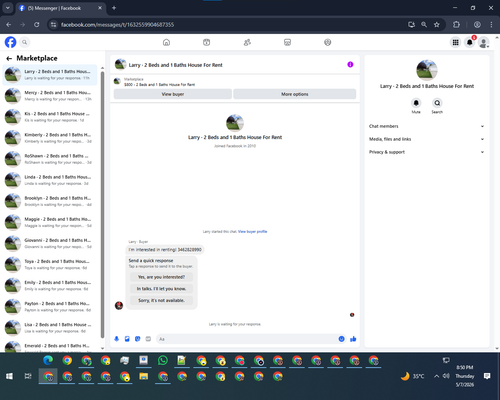Viewport: 500px width, 400px height.
Task: Click the Facebook search magnifier icon
Action: (25, 42)
